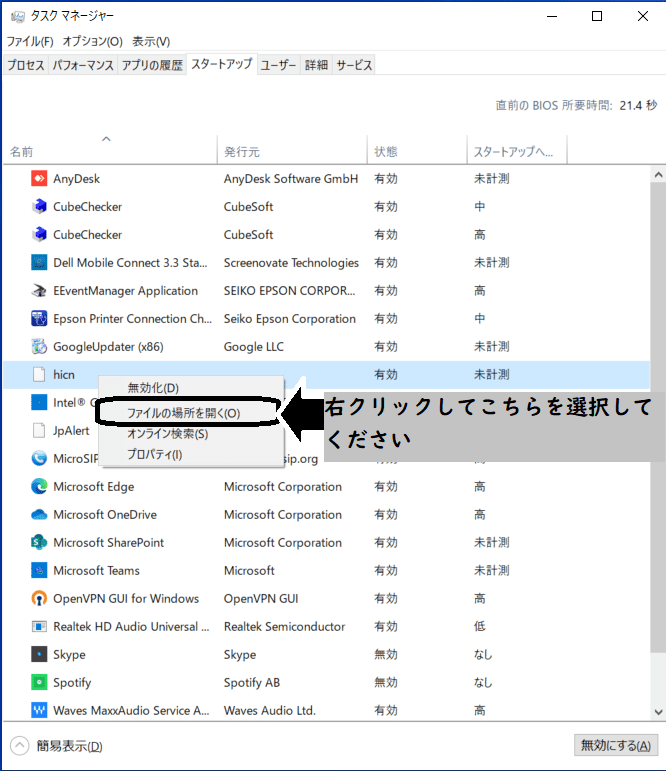Screen dimensions: 666x771
Task: Click the EEventManager Application icon
Action: [39, 291]
